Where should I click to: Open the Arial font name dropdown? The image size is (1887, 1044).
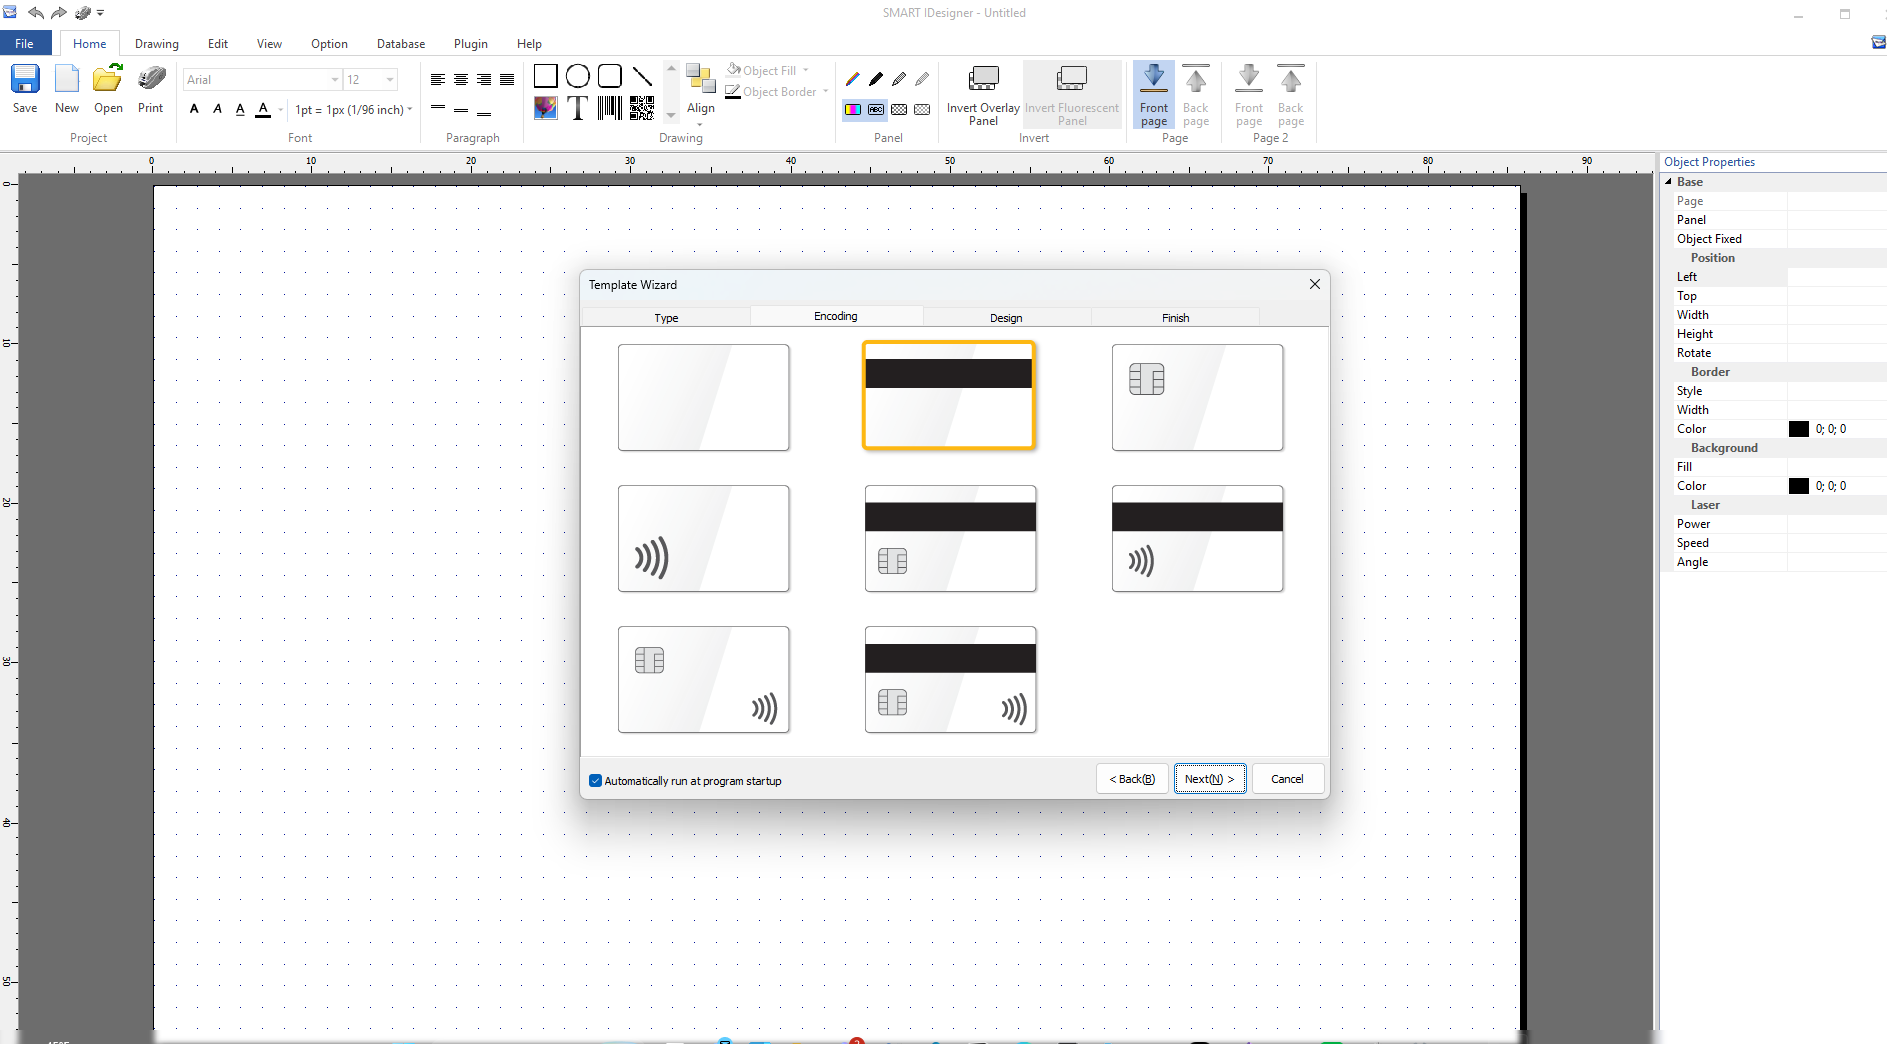[334, 80]
